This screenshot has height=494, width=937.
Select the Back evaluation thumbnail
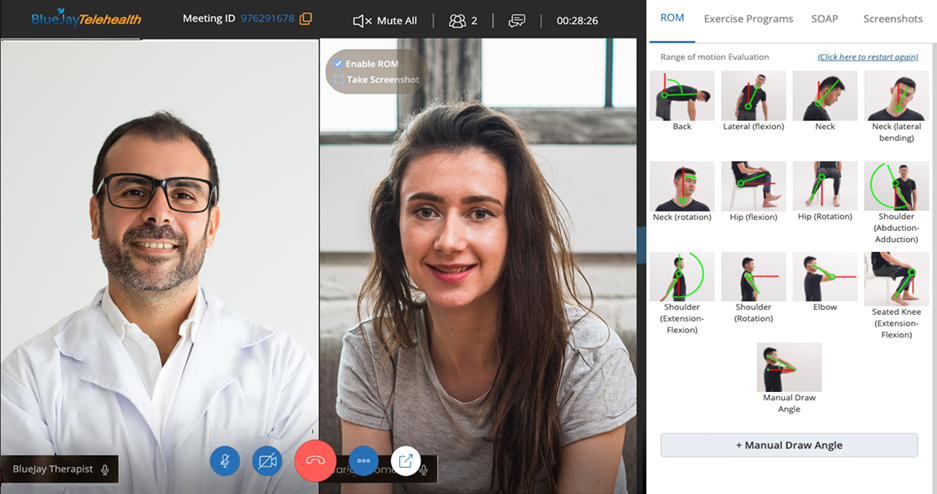tap(682, 96)
